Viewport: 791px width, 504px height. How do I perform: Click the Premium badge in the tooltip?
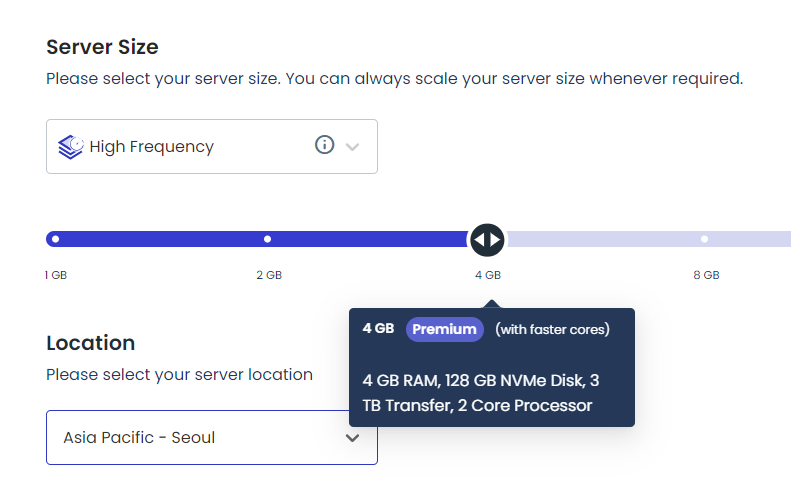444,329
